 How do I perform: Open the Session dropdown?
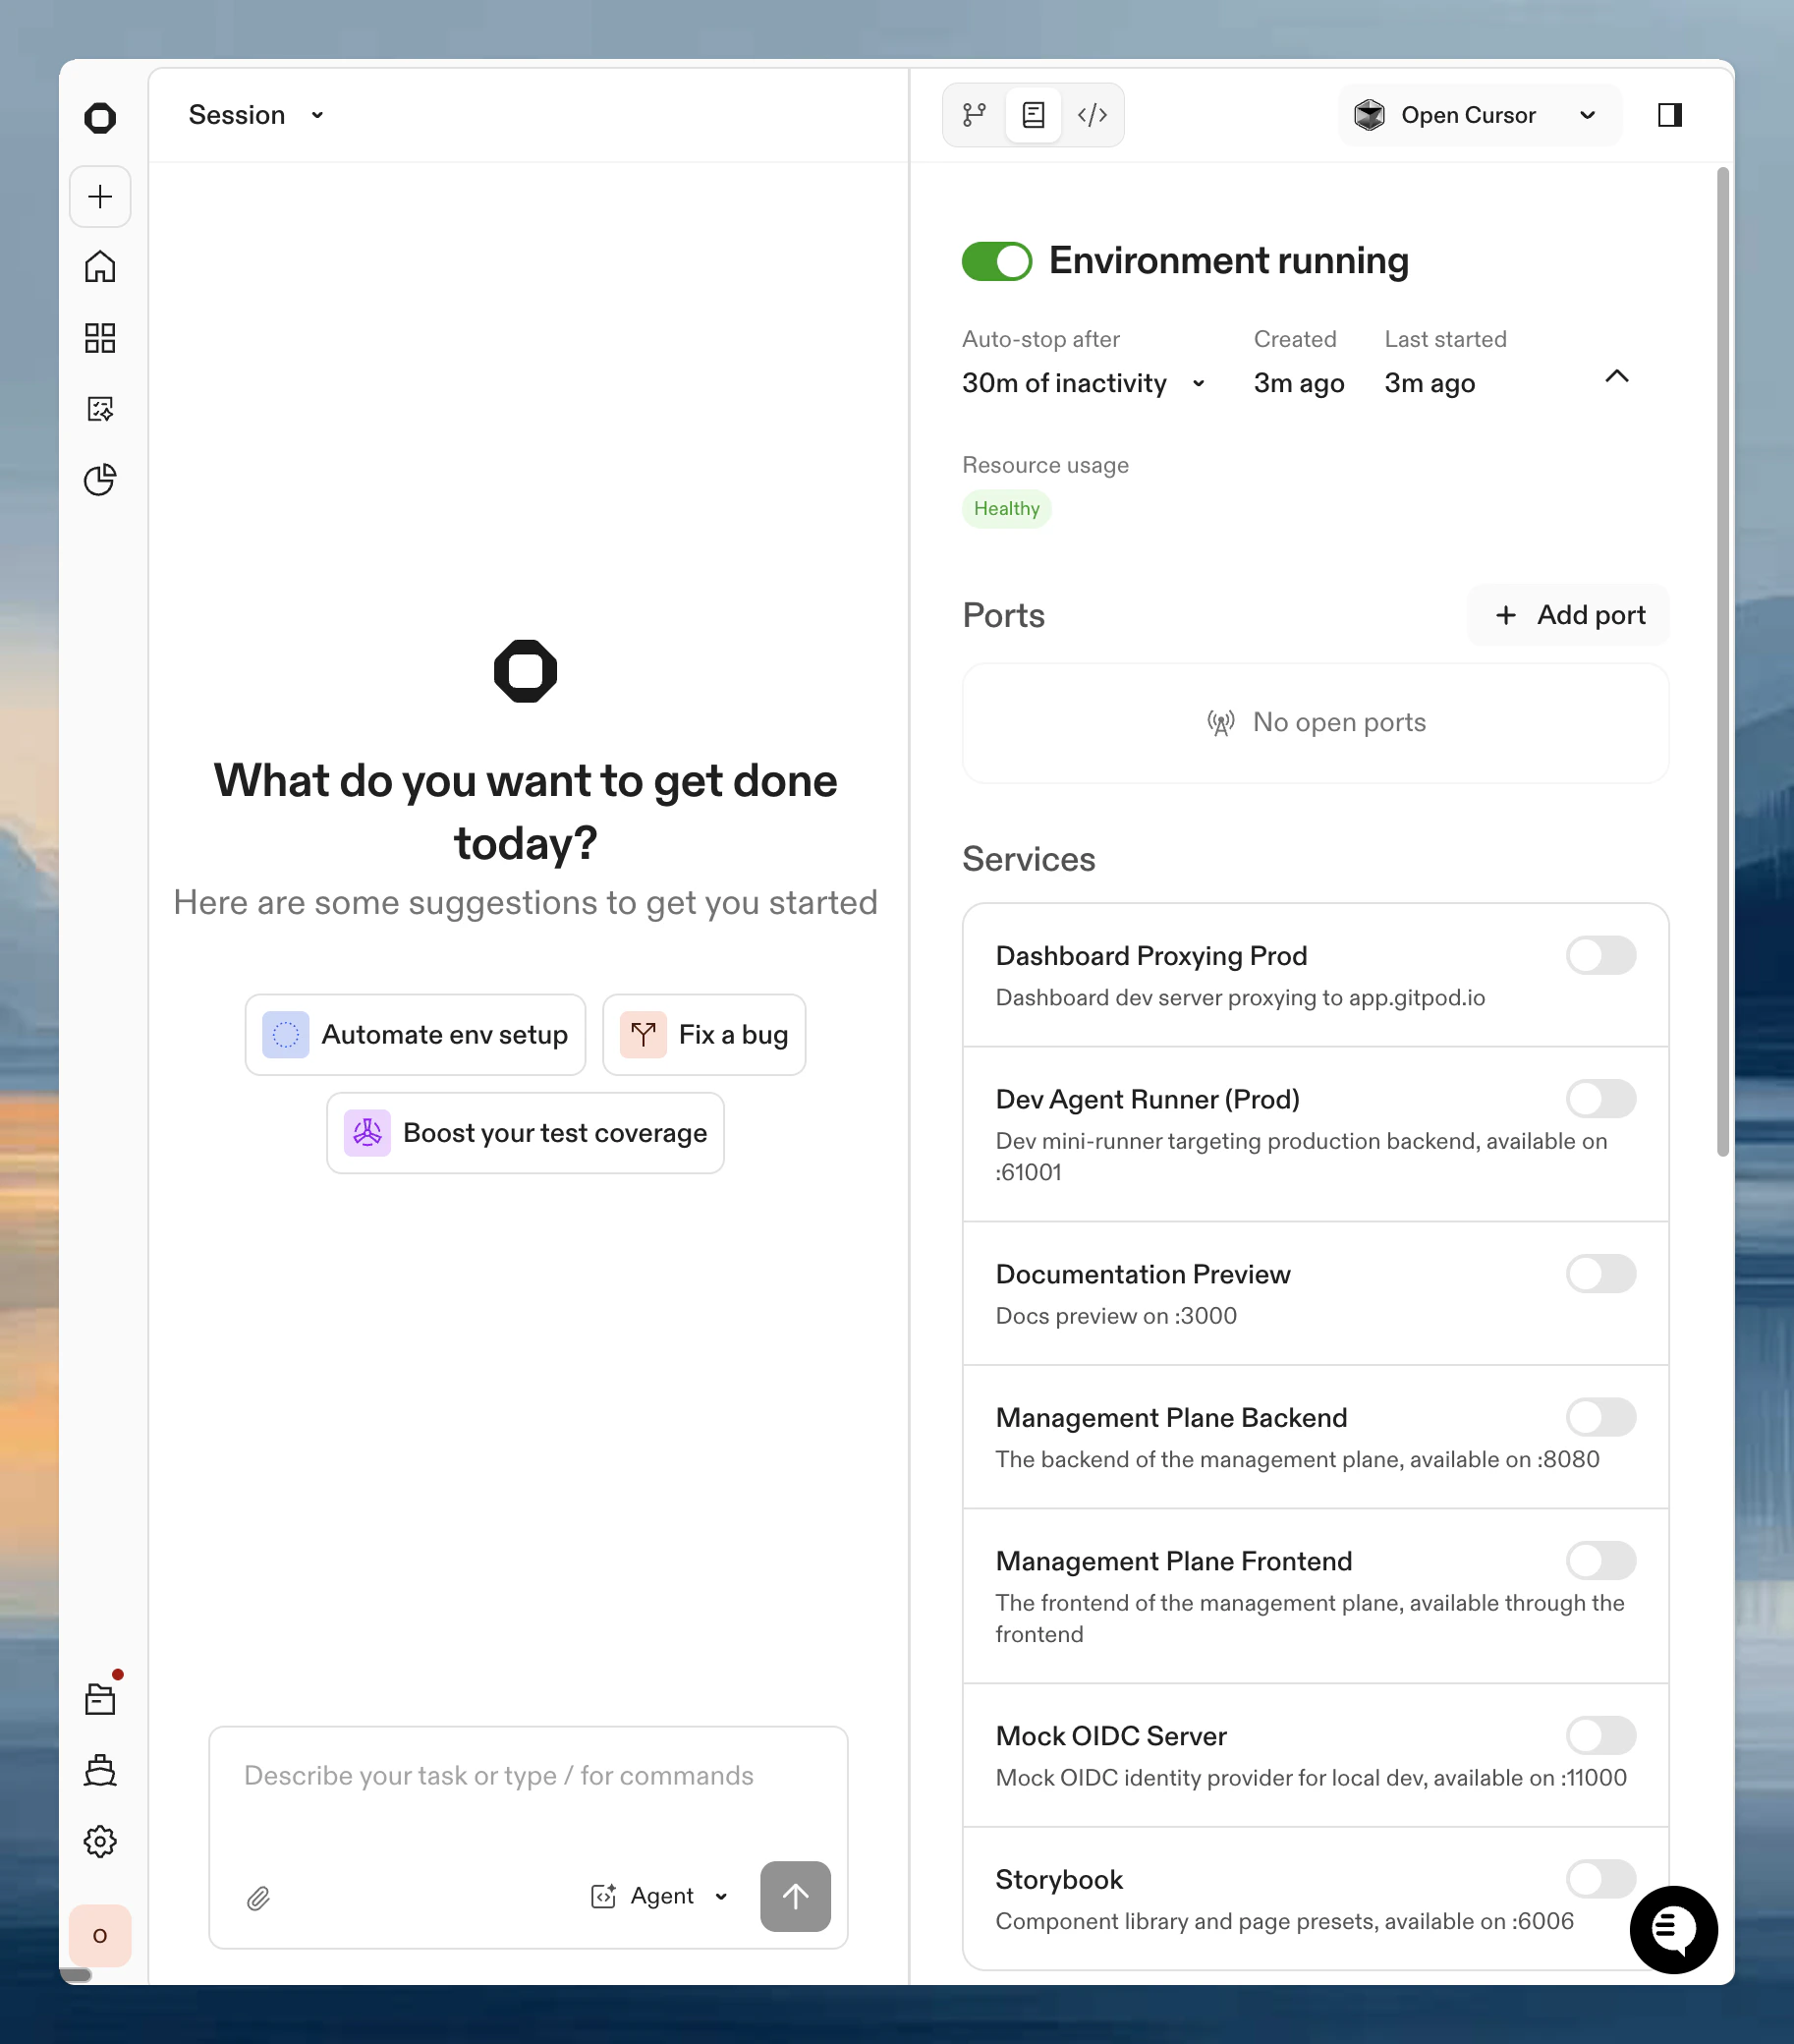254,115
